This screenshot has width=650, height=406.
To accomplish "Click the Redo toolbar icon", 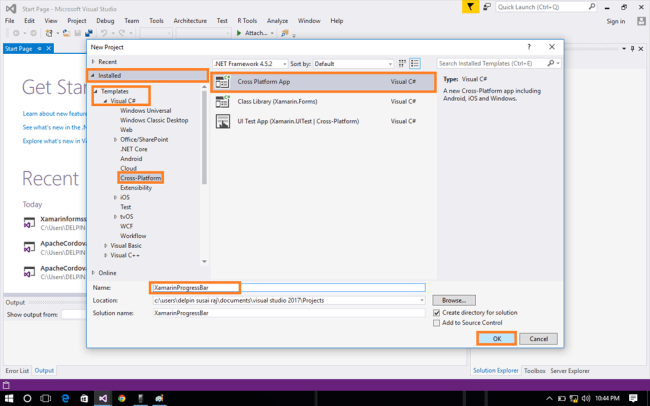I will click(x=122, y=33).
